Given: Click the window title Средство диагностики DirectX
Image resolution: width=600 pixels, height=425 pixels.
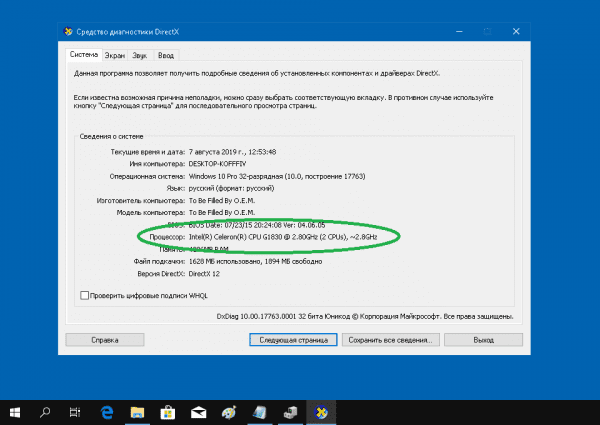Looking at the screenshot, I should [x=127, y=32].
